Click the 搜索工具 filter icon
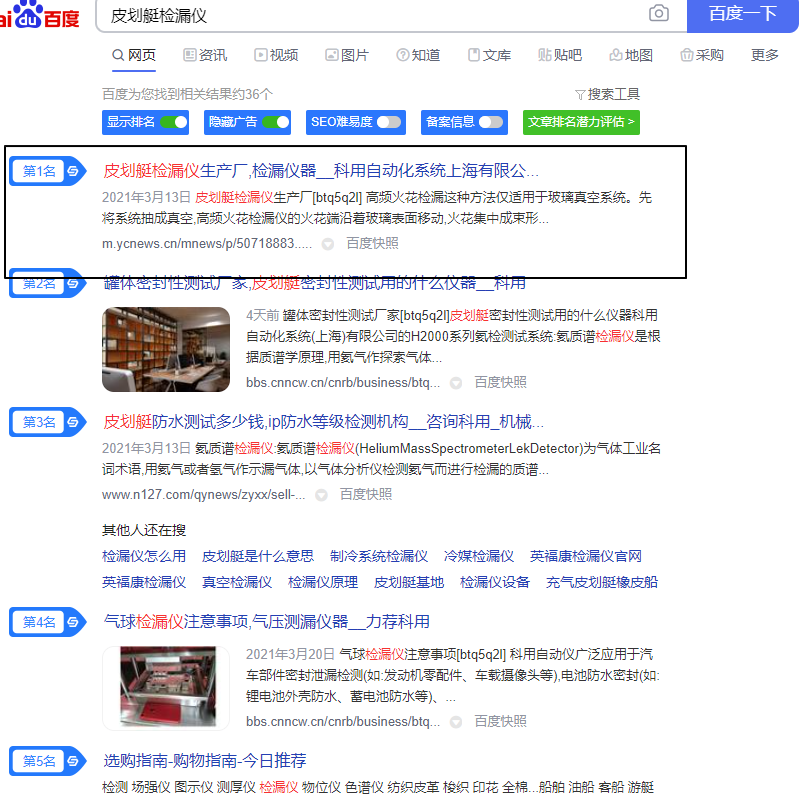 [580, 95]
